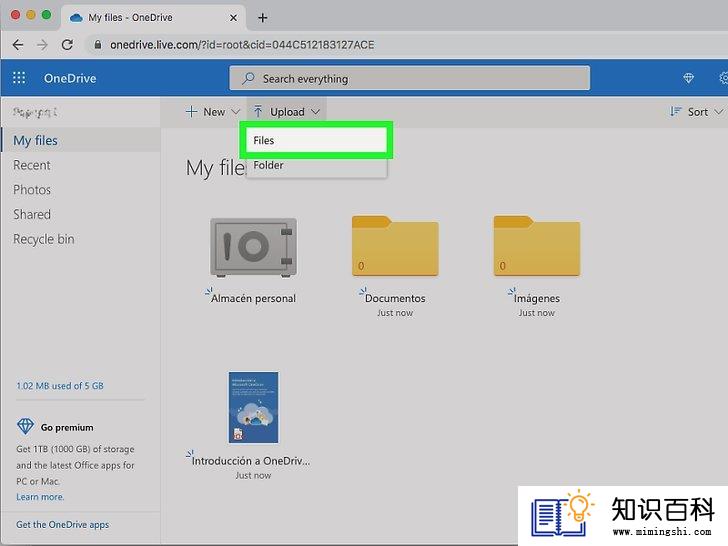Click the OneDrive brand link in header
The height and width of the screenshot is (546, 728).
click(x=70, y=78)
